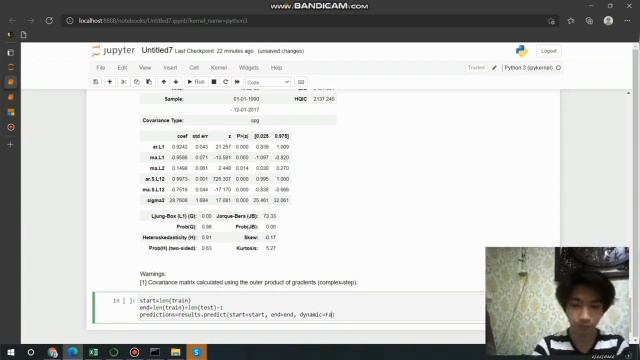
Task: Save notebook with the save and checkpoint icon
Action: (96, 82)
